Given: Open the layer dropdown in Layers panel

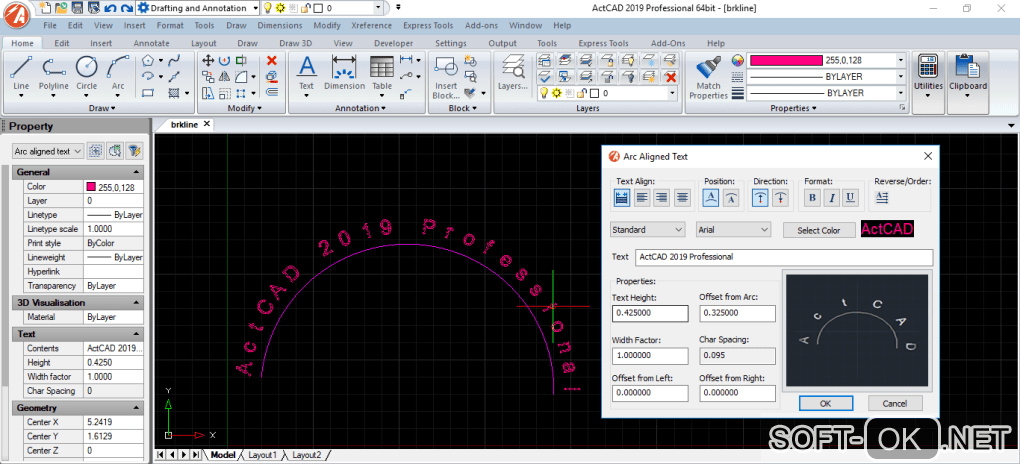Looking at the screenshot, I should (672, 94).
